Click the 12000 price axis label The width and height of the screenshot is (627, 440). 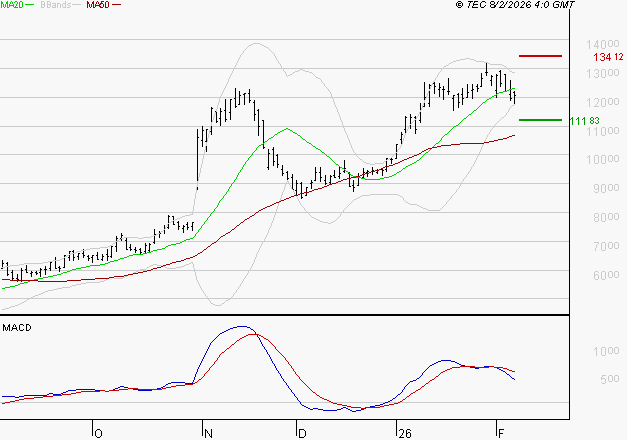603,102
